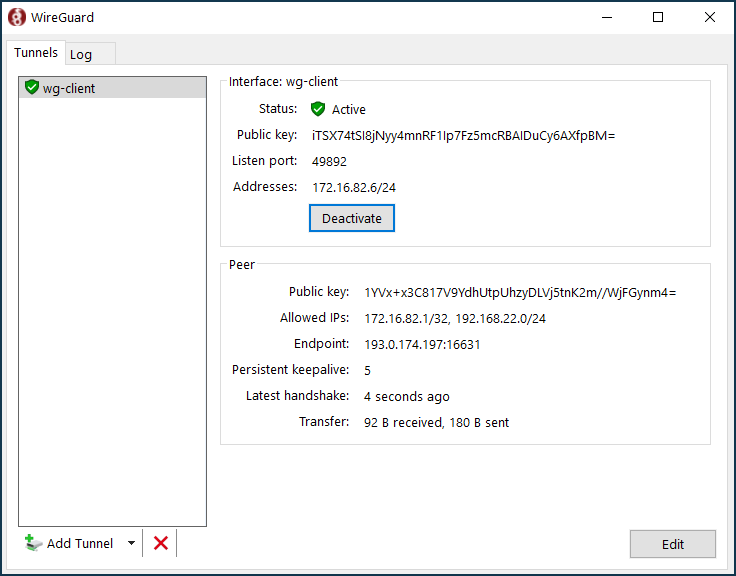
Task: Open the Edit tunnel dialog
Action: pos(672,544)
